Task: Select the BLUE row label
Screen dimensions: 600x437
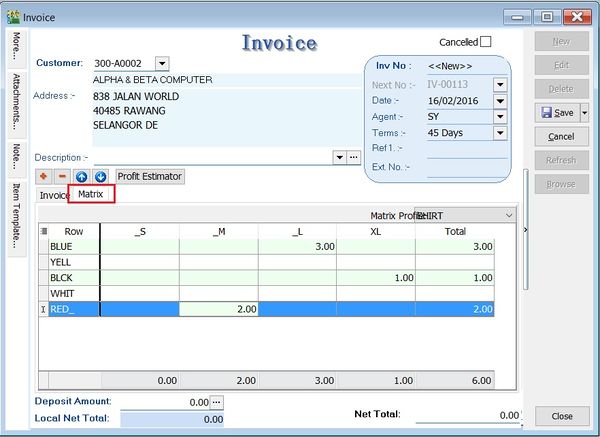Action: 74,246
